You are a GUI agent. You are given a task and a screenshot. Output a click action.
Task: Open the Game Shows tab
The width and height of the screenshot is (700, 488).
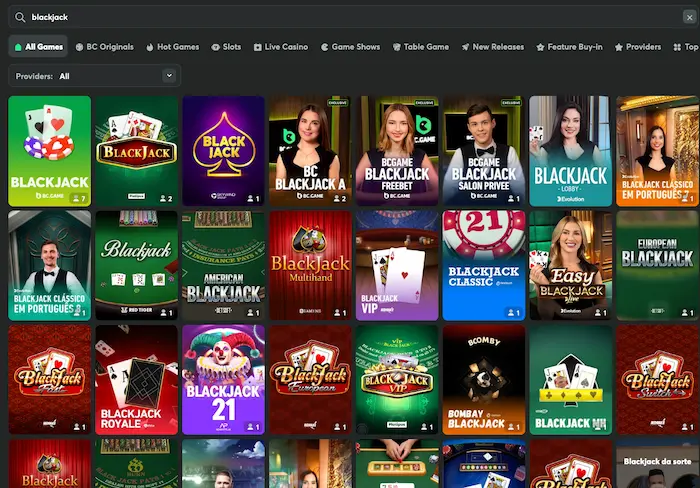point(350,46)
